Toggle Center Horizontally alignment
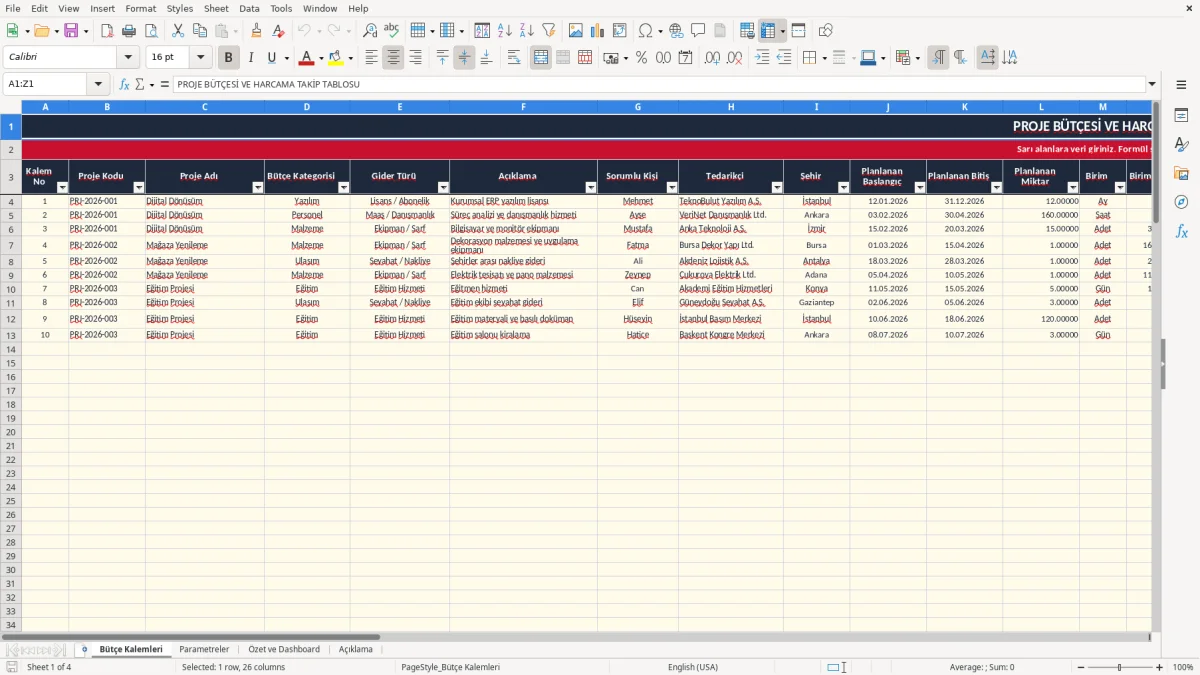The height and width of the screenshot is (675, 1200). [x=393, y=58]
